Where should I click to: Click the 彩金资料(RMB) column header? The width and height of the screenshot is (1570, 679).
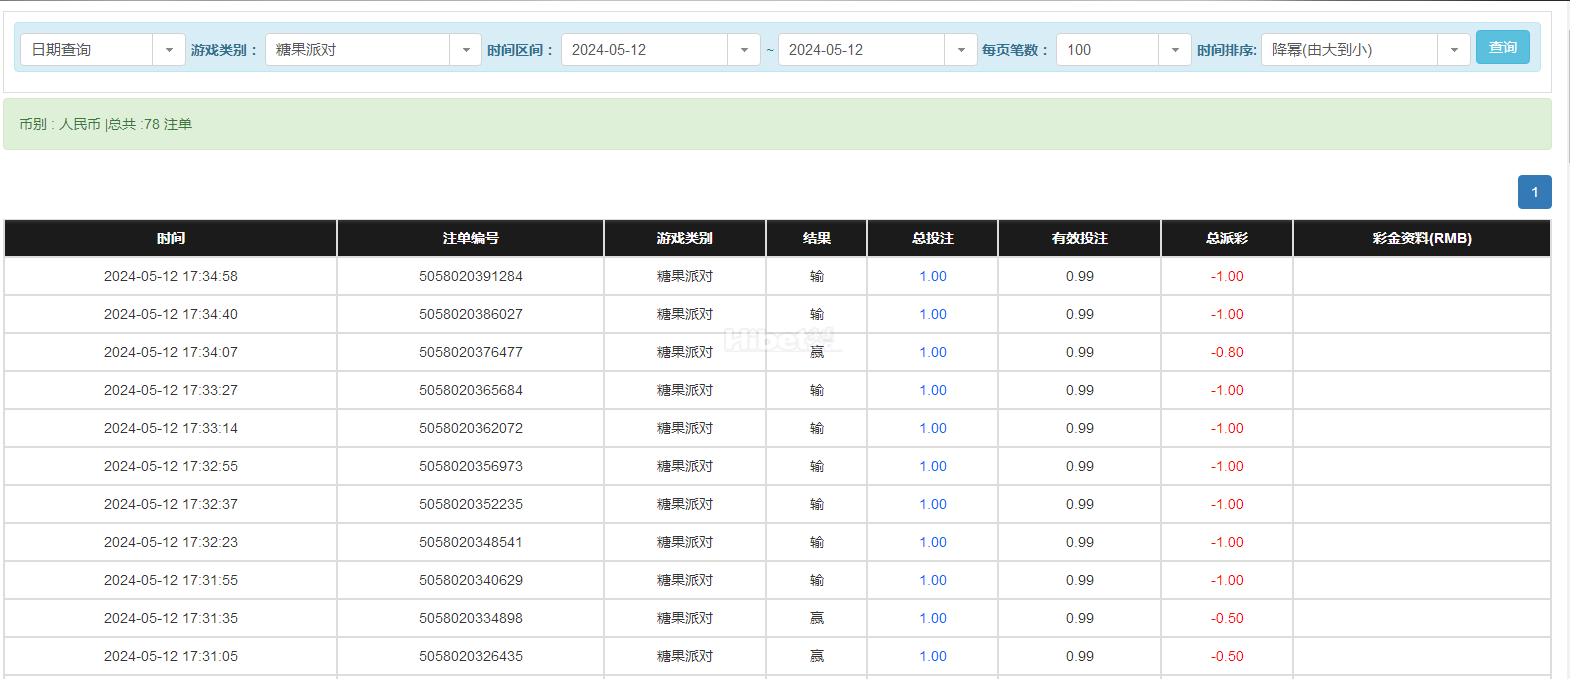coord(1422,238)
